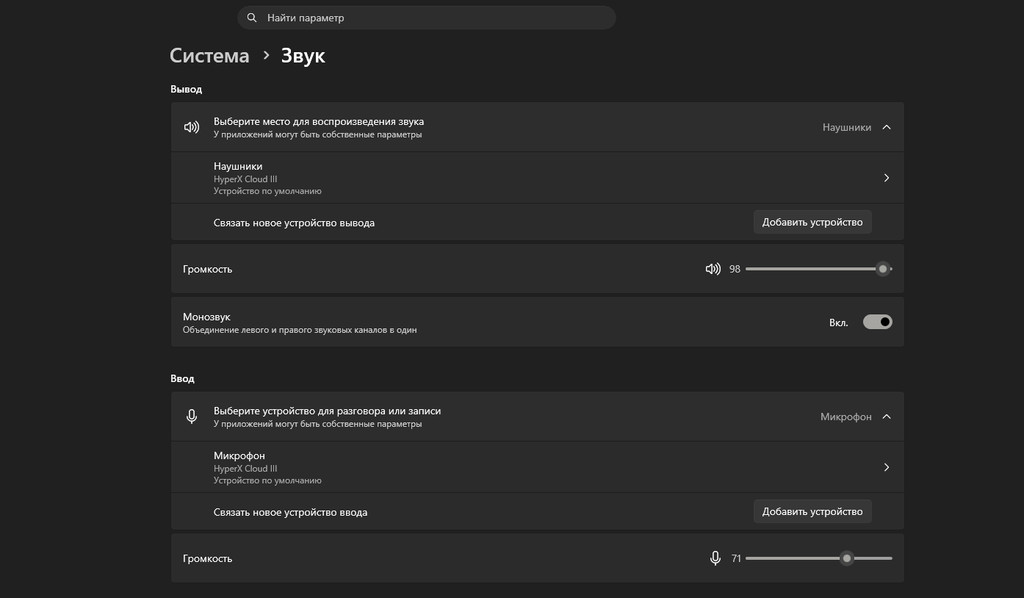Click the microphone volume value 71
Viewport: 1024px width, 598px height.
point(736,558)
